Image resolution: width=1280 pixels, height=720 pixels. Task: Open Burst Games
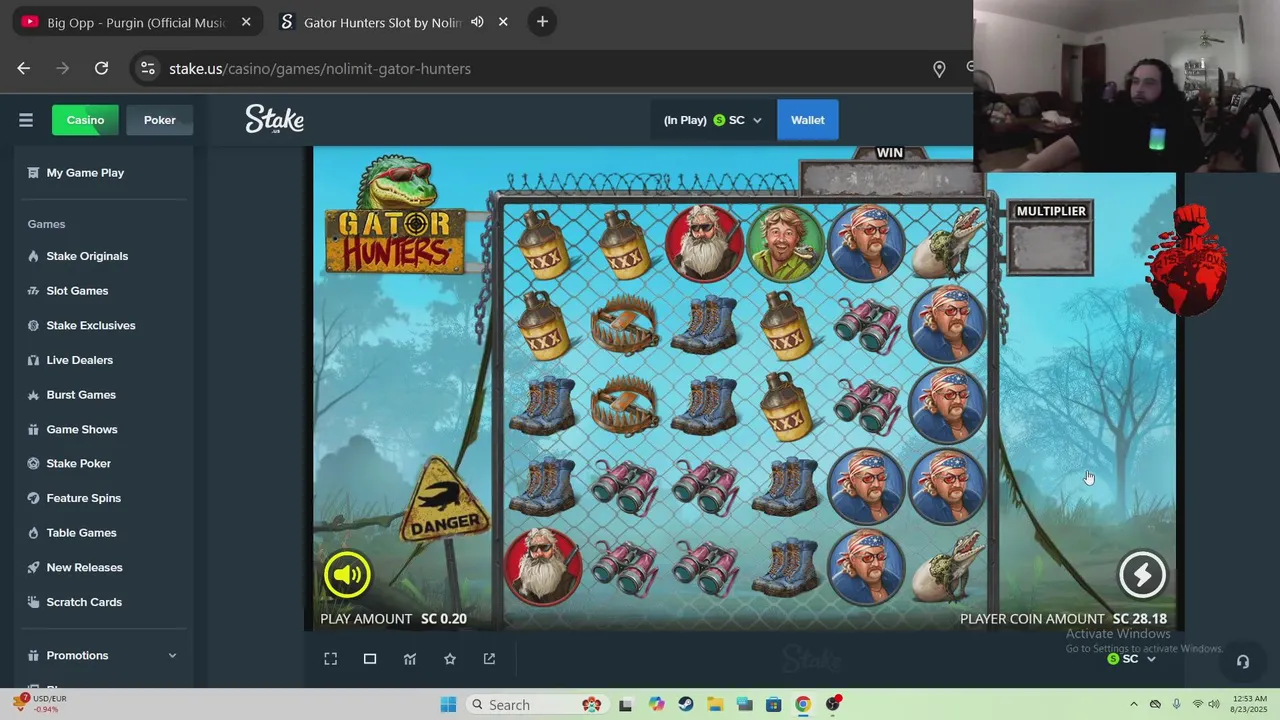tap(81, 395)
